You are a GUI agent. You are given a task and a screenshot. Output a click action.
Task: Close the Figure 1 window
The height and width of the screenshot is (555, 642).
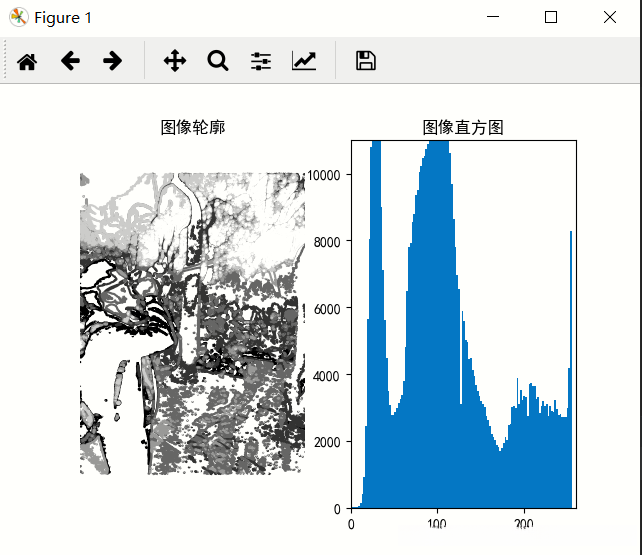tap(610, 17)
